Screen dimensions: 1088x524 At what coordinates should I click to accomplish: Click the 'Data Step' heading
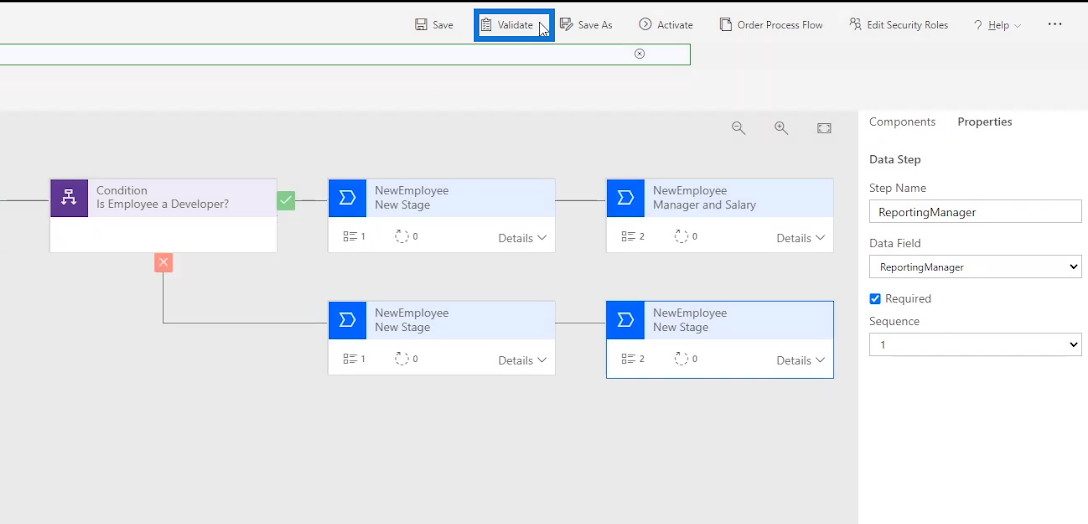tap(894, 159)
